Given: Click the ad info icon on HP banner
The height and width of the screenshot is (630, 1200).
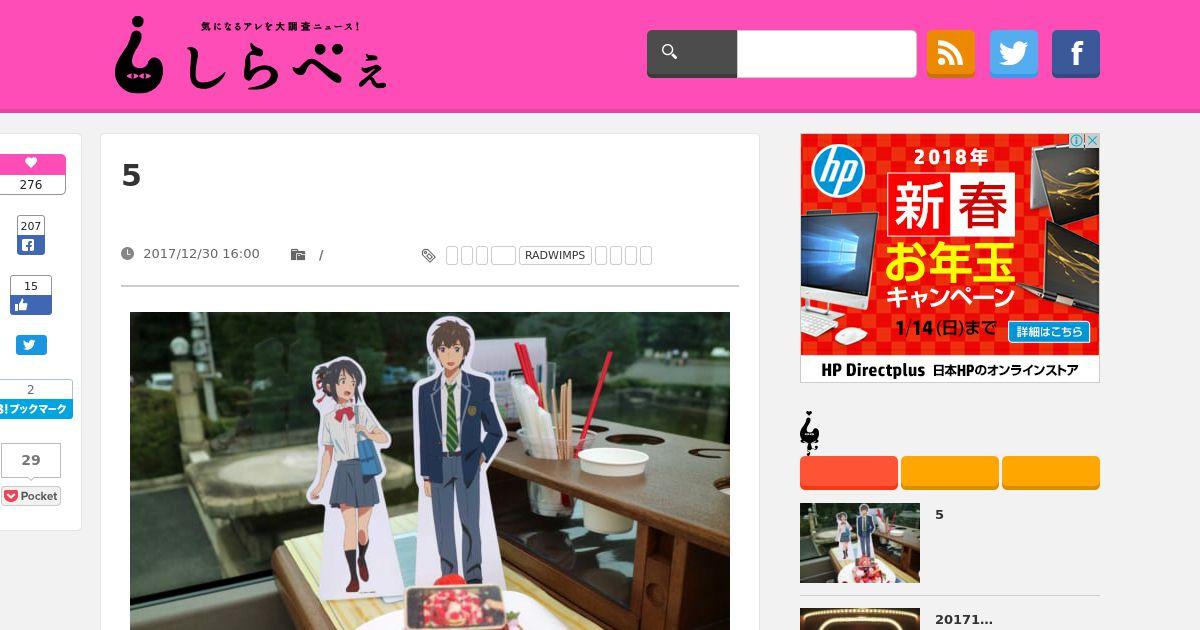Looking at the screenshot, I should [1076, 141].
